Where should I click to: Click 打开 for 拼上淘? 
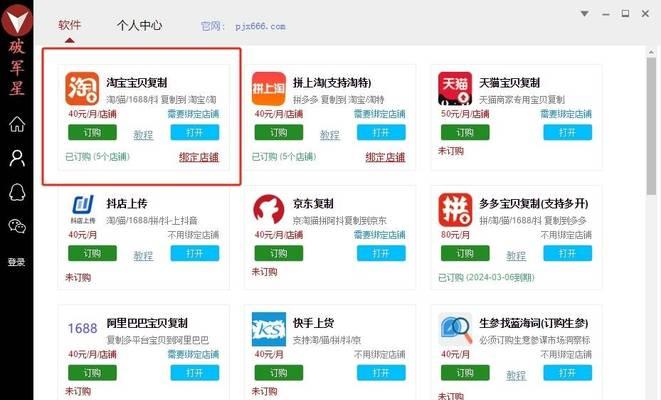click(381, 132)
